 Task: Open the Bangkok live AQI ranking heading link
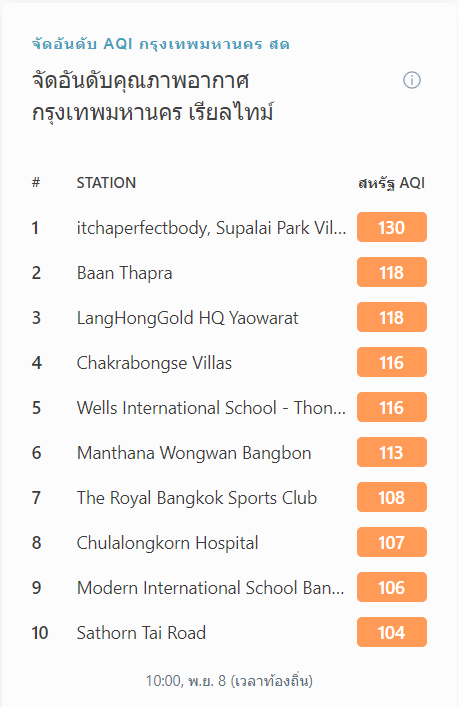pyautogui.click(x=160, y=44)
